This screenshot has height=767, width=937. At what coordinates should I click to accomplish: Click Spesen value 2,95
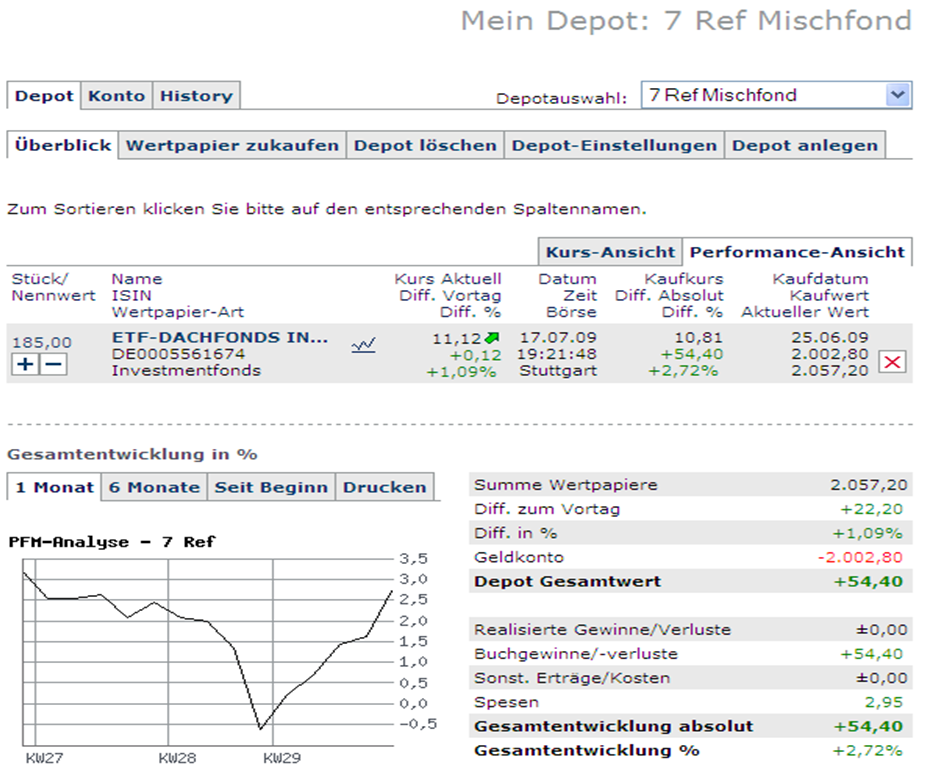pyautogui.click(x=883, y=702)
